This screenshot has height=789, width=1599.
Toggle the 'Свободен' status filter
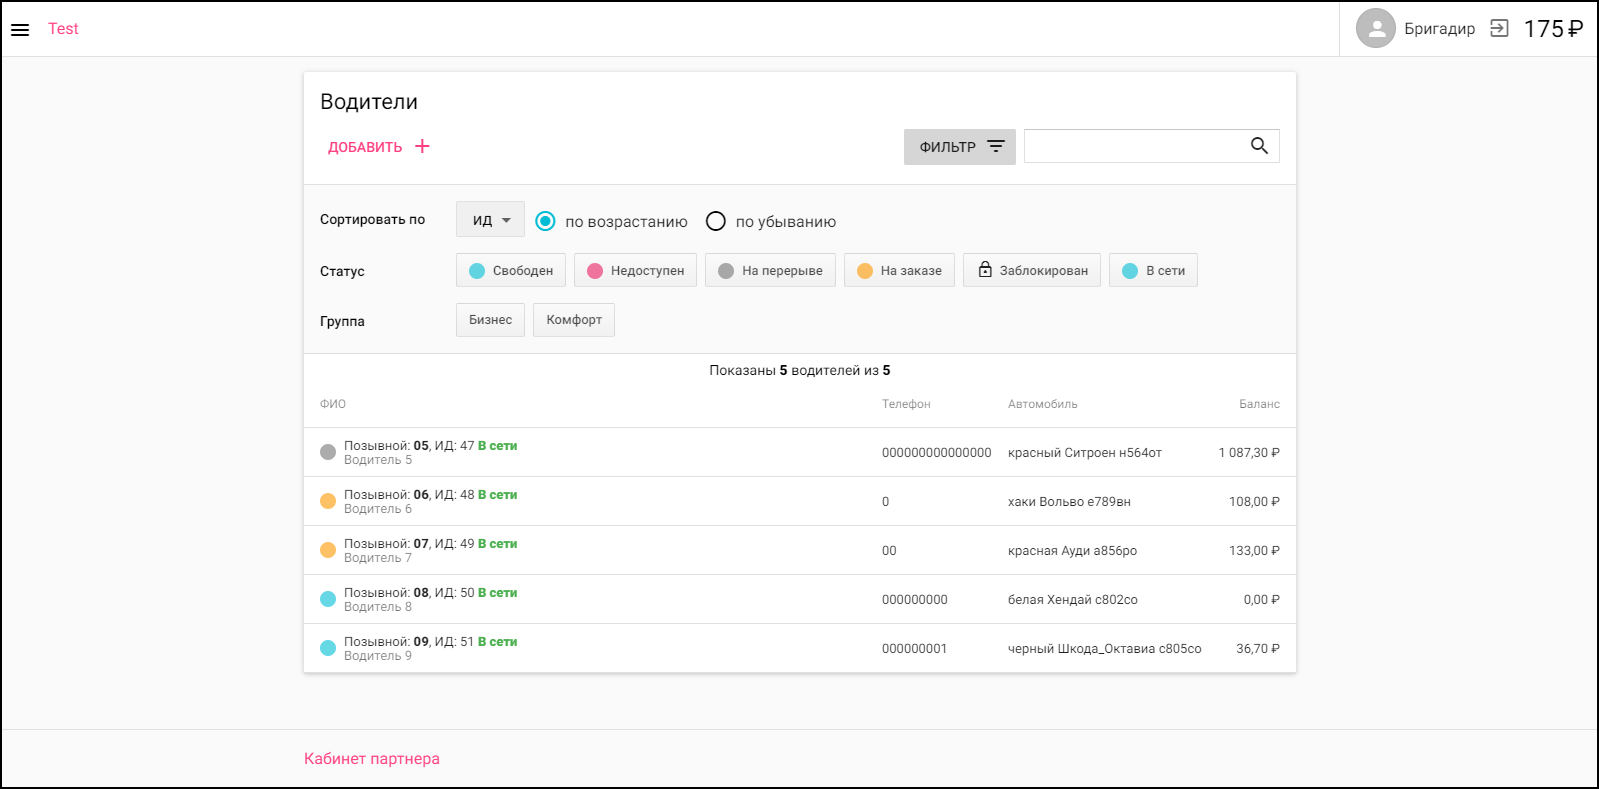(511, 270)
